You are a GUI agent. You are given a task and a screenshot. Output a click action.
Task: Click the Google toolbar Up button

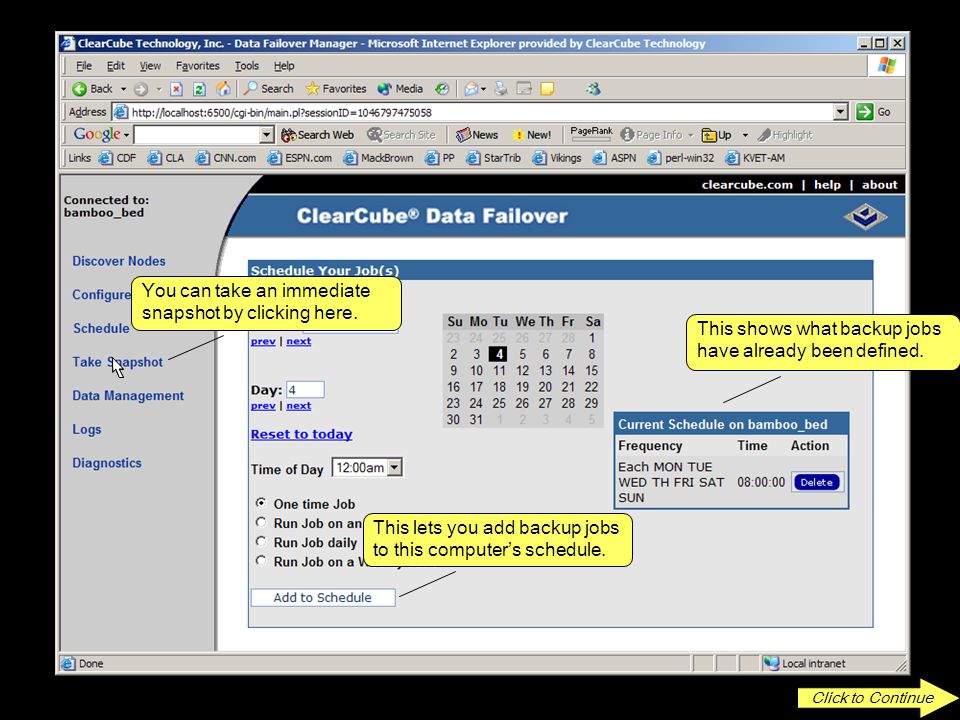tap(716, 135)
